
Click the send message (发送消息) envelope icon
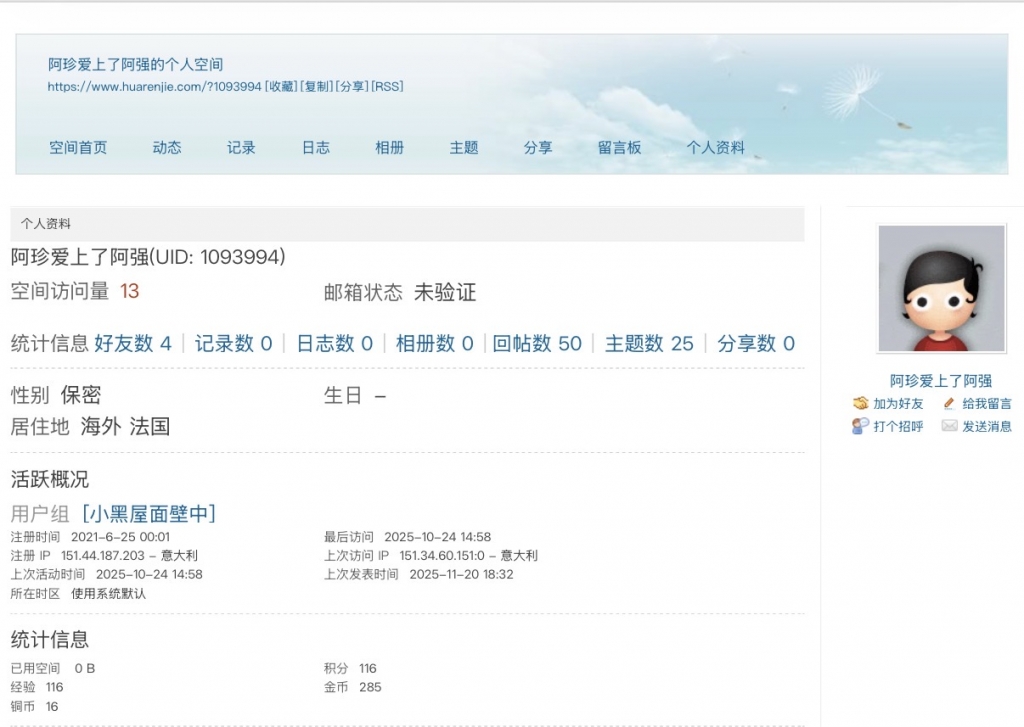point(949,426)
